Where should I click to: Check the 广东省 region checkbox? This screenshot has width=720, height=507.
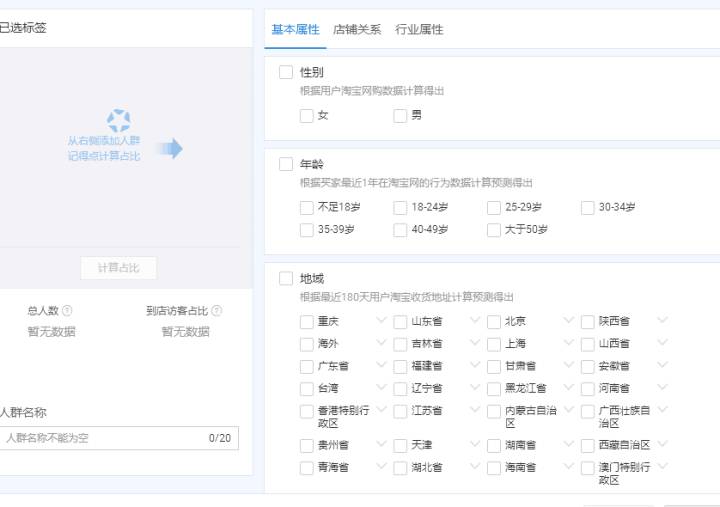pyautogui.click(x=307, y=366)
